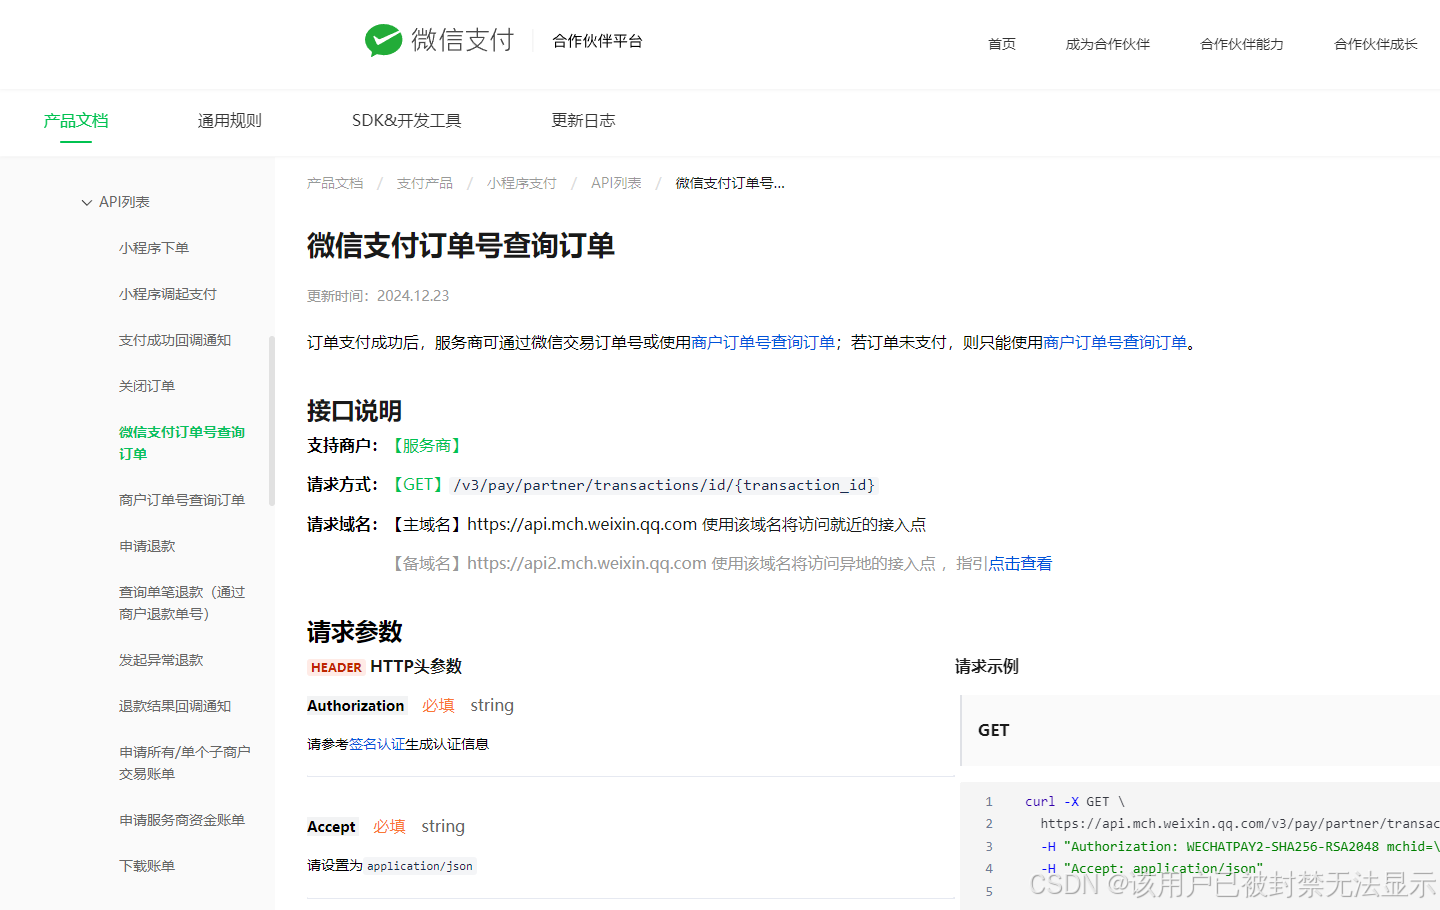Click backup domain https://api2.mch.weixin.qq.com text

pos(587,564)
